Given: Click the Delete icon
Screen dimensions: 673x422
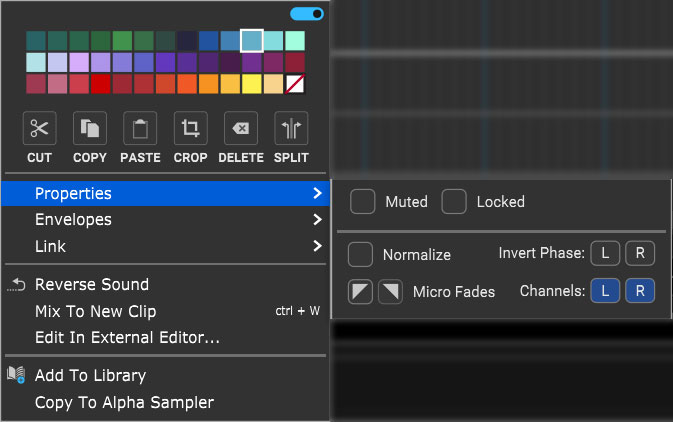Looking at the screenshot, I should point(241,128).
